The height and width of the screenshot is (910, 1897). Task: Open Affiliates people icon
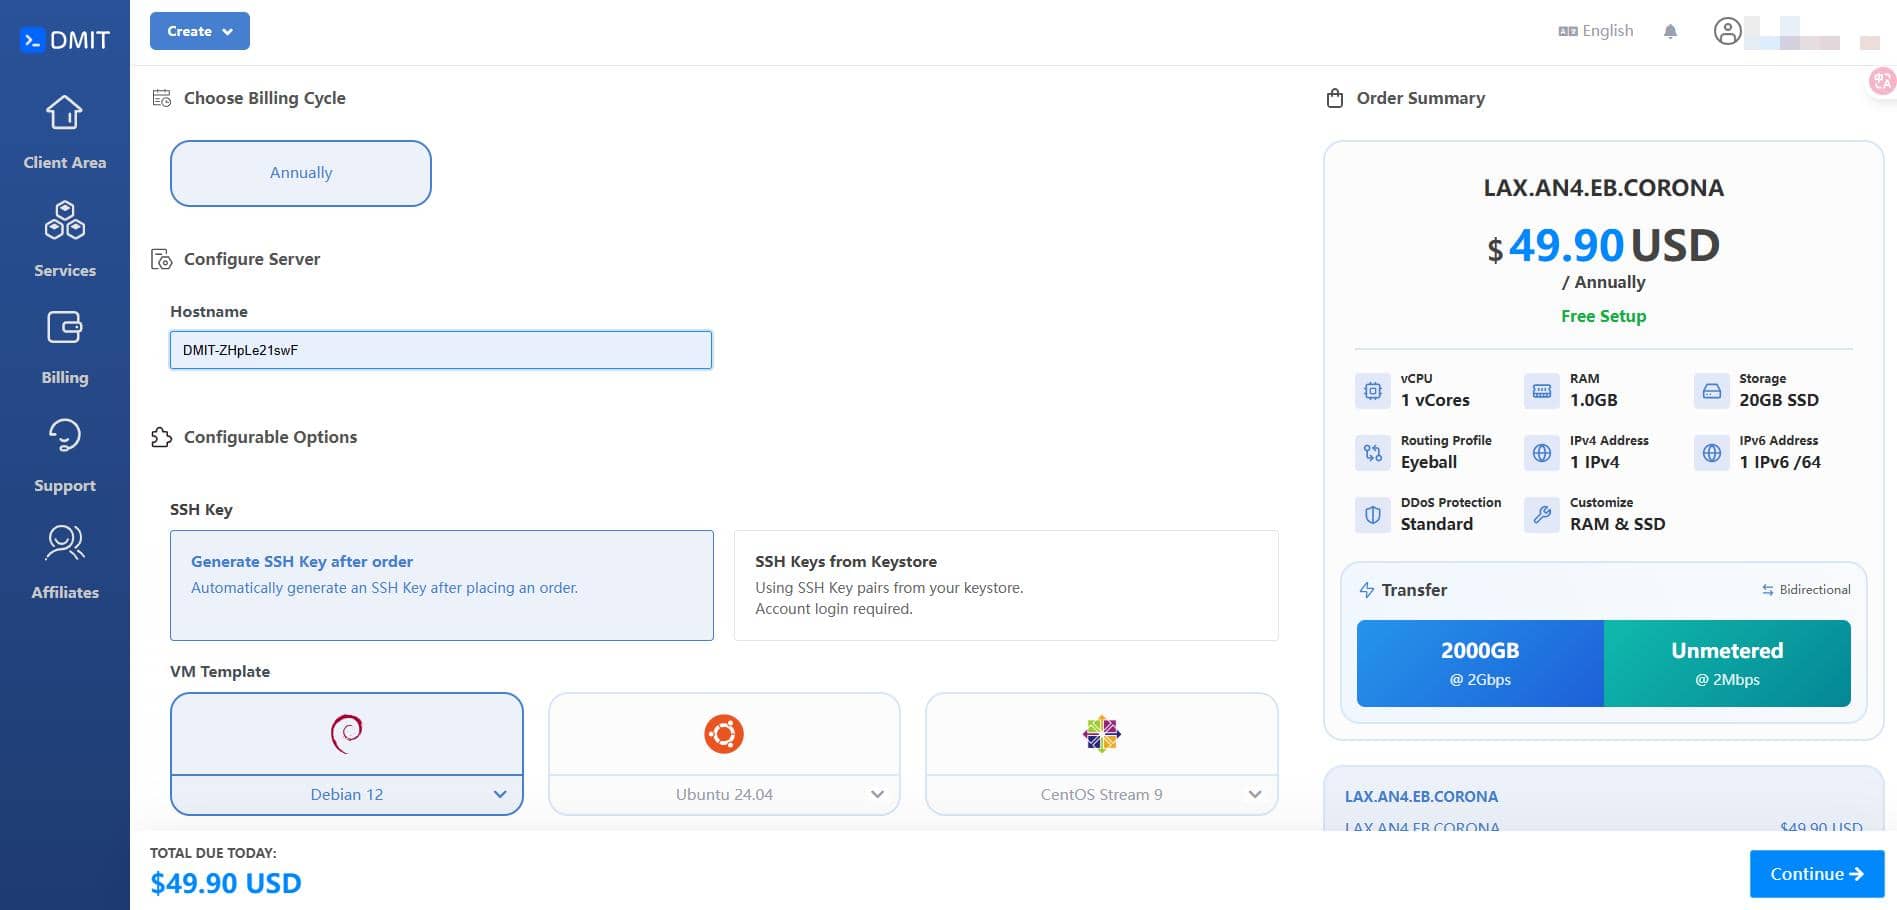(64, 543)
